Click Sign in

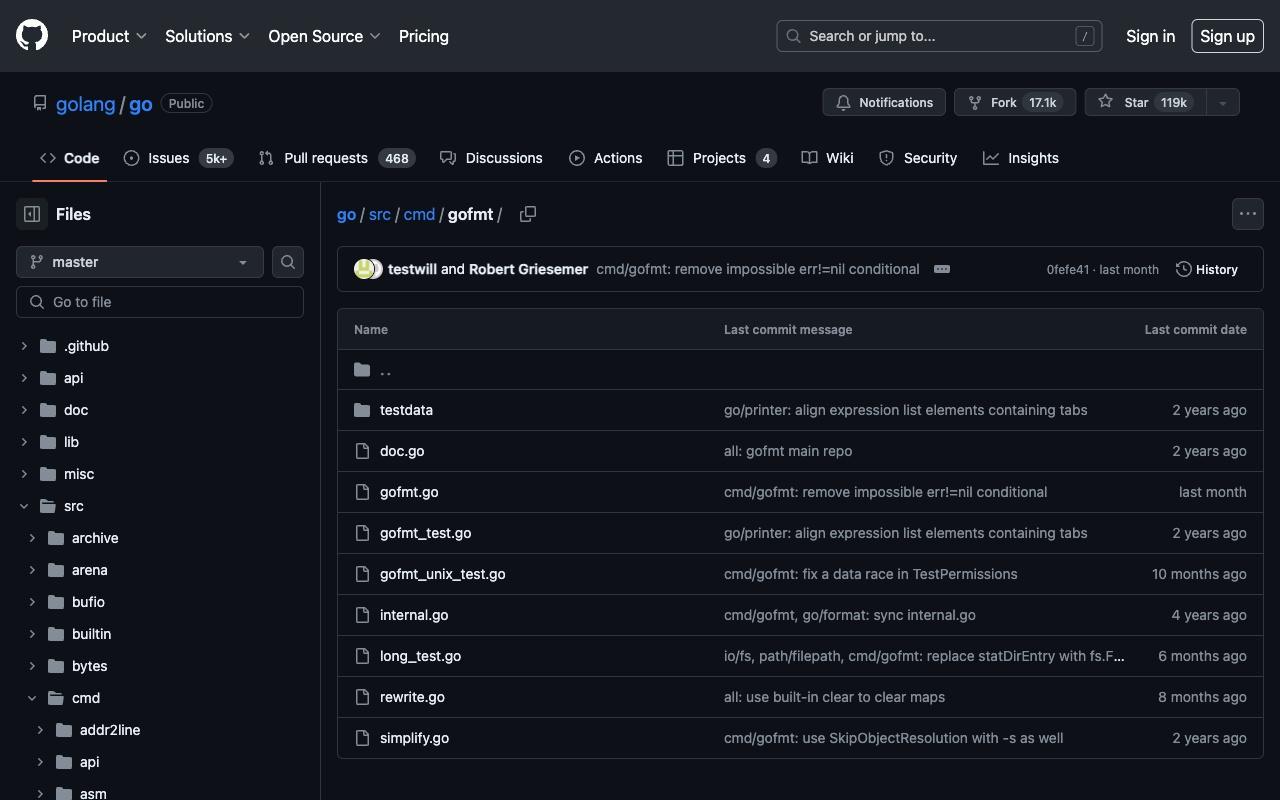[x=1150, y=36]
